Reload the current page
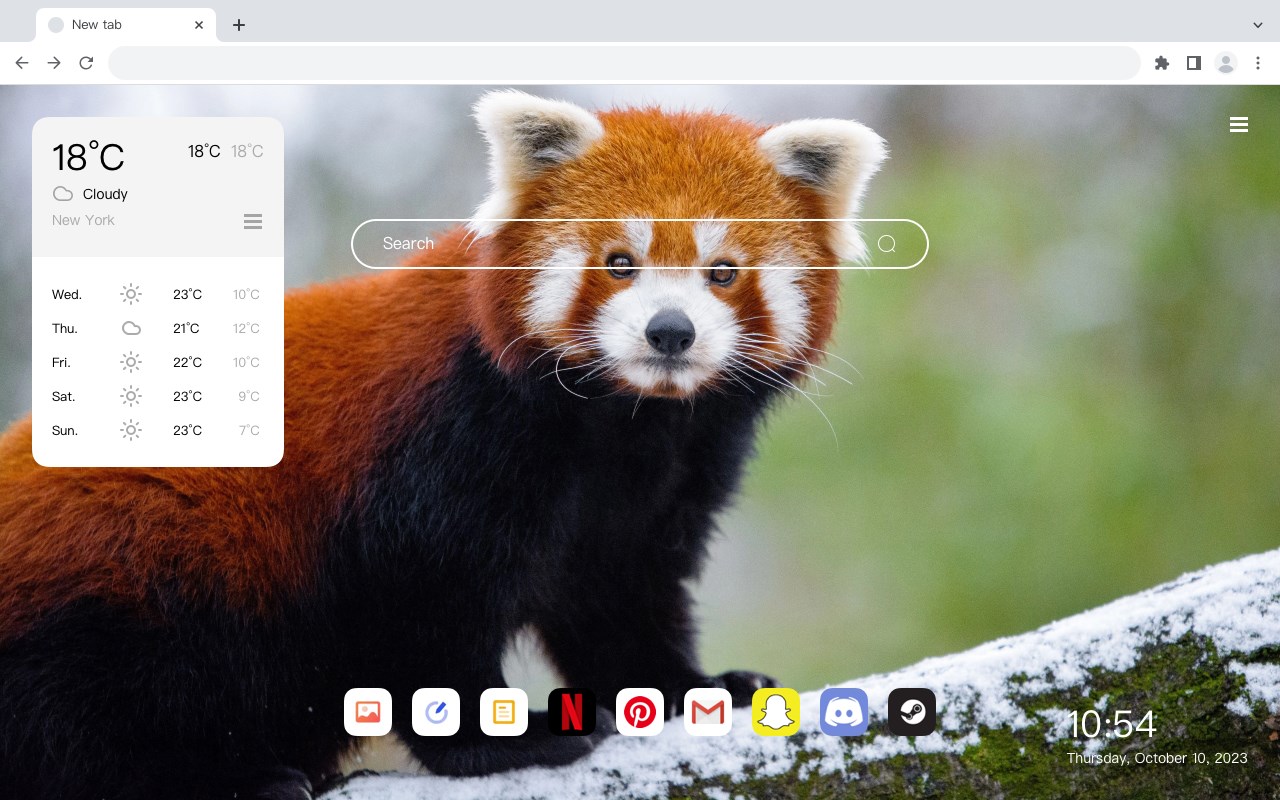The width and height of the screenshot is (1280, 800). (x=86, y=63)
